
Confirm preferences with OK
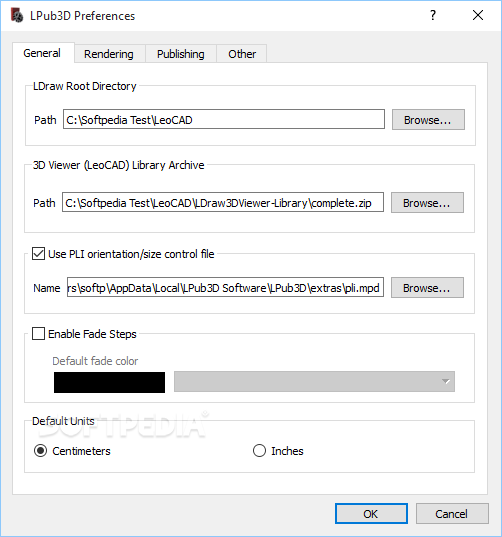pyautogui.click(x=371, y=514)
